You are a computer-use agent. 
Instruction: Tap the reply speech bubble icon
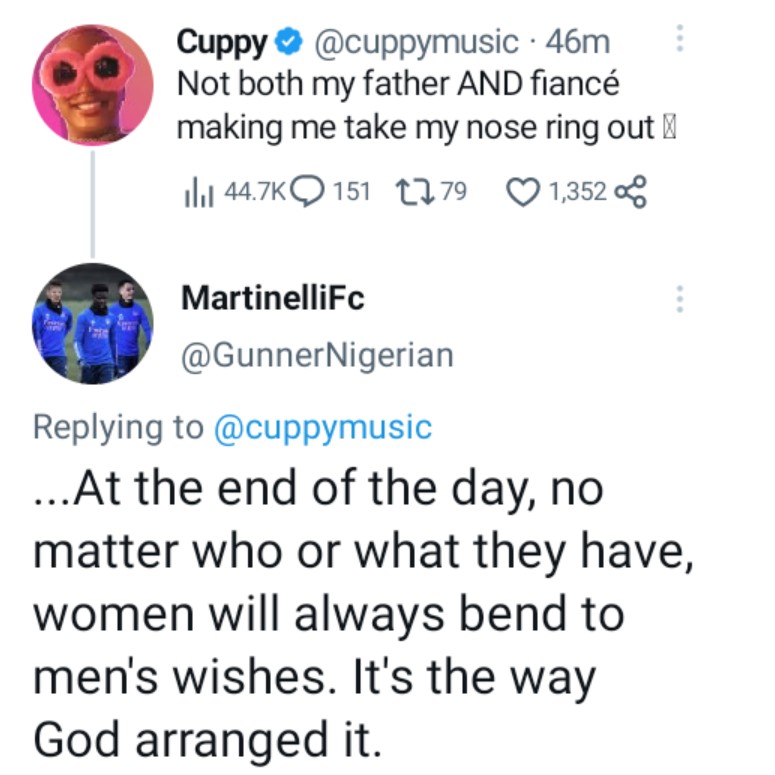(307, 190)
